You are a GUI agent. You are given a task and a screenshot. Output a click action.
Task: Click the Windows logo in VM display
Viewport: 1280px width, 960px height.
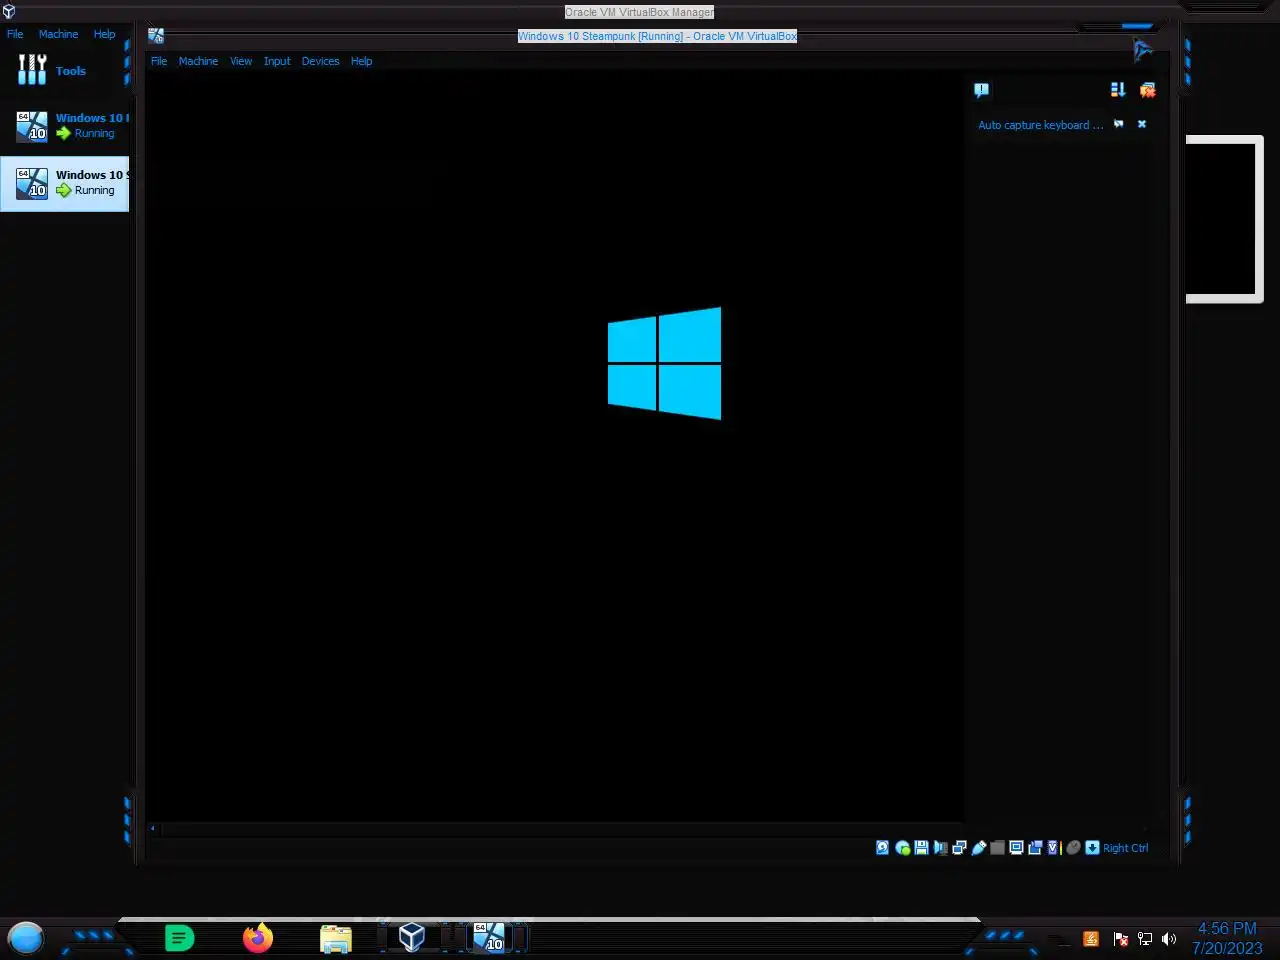pyautogui.click(x=664, y=363)
